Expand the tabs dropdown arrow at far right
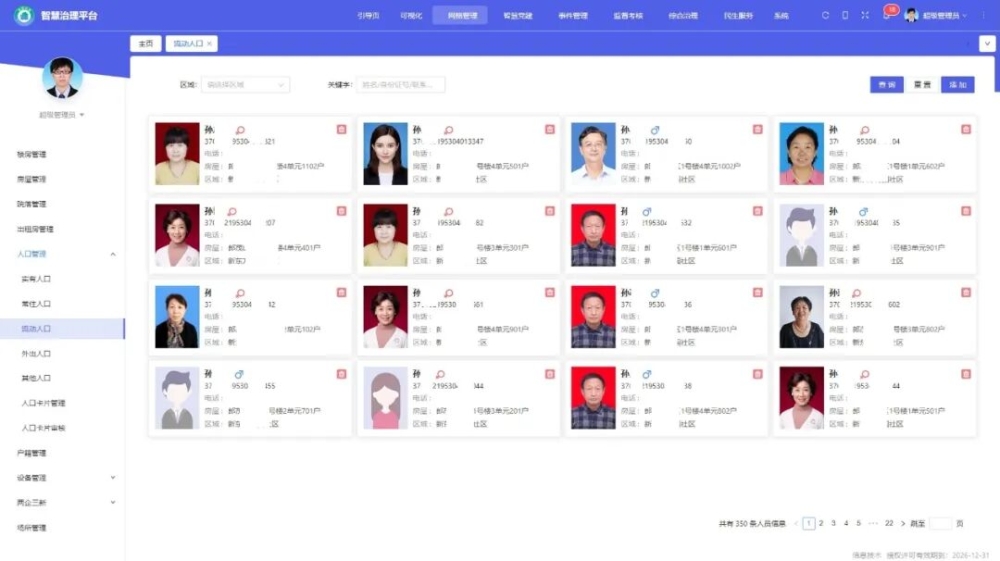This screenshot has height=561, width=1000. [x=986, y=44]
